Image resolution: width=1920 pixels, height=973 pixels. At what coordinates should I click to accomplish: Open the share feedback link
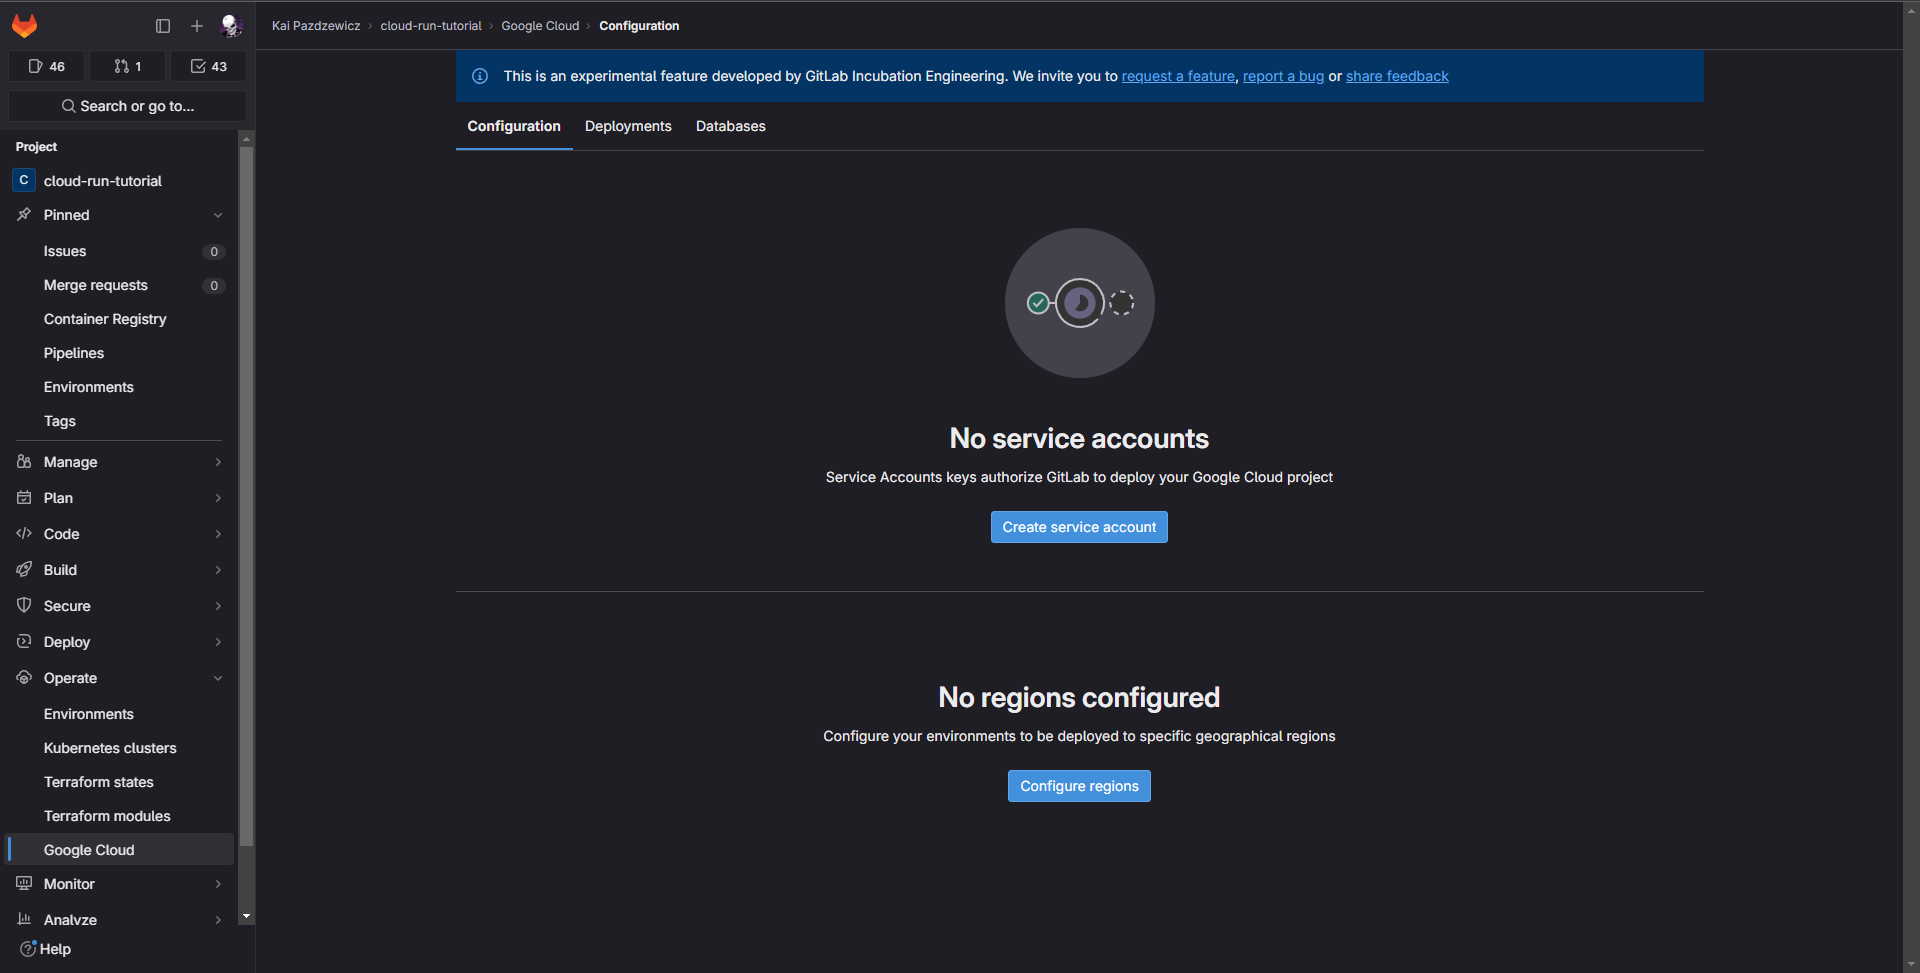[x=1396, y=76]
